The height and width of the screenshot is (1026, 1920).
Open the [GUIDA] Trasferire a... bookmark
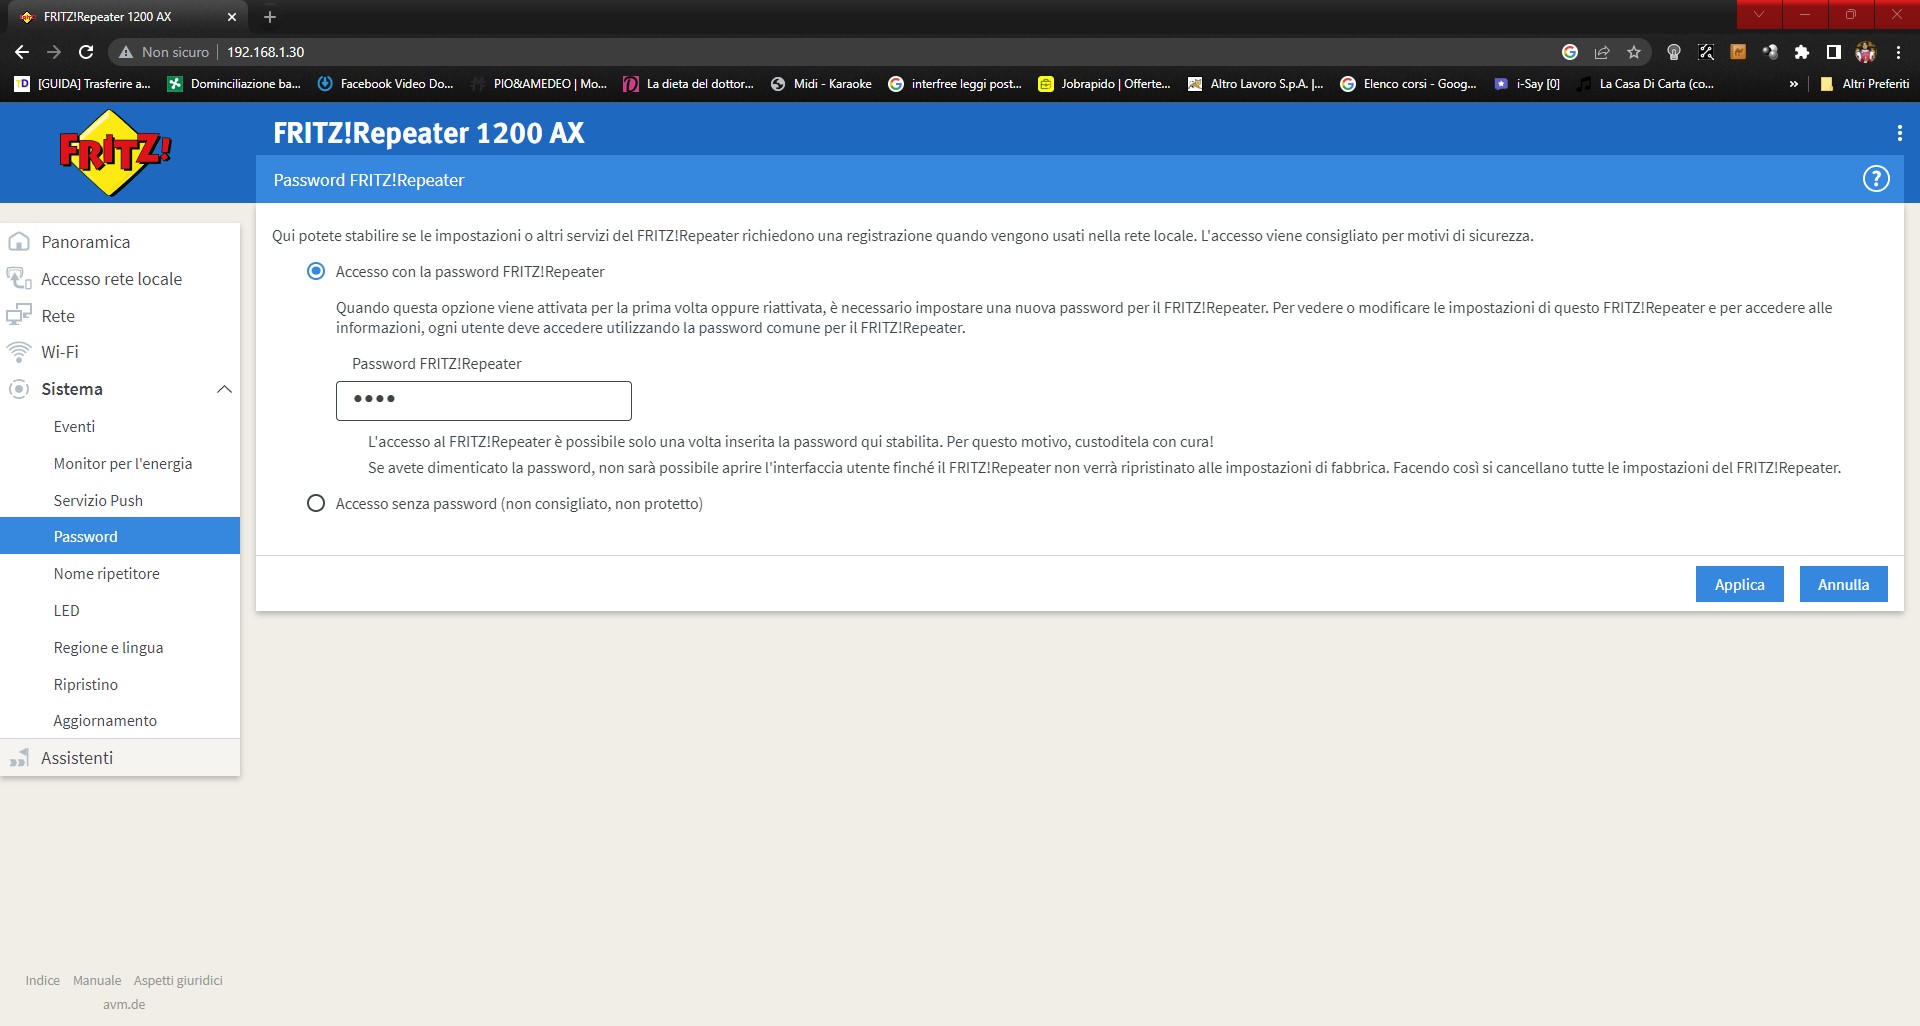click(x=82, y=84)
